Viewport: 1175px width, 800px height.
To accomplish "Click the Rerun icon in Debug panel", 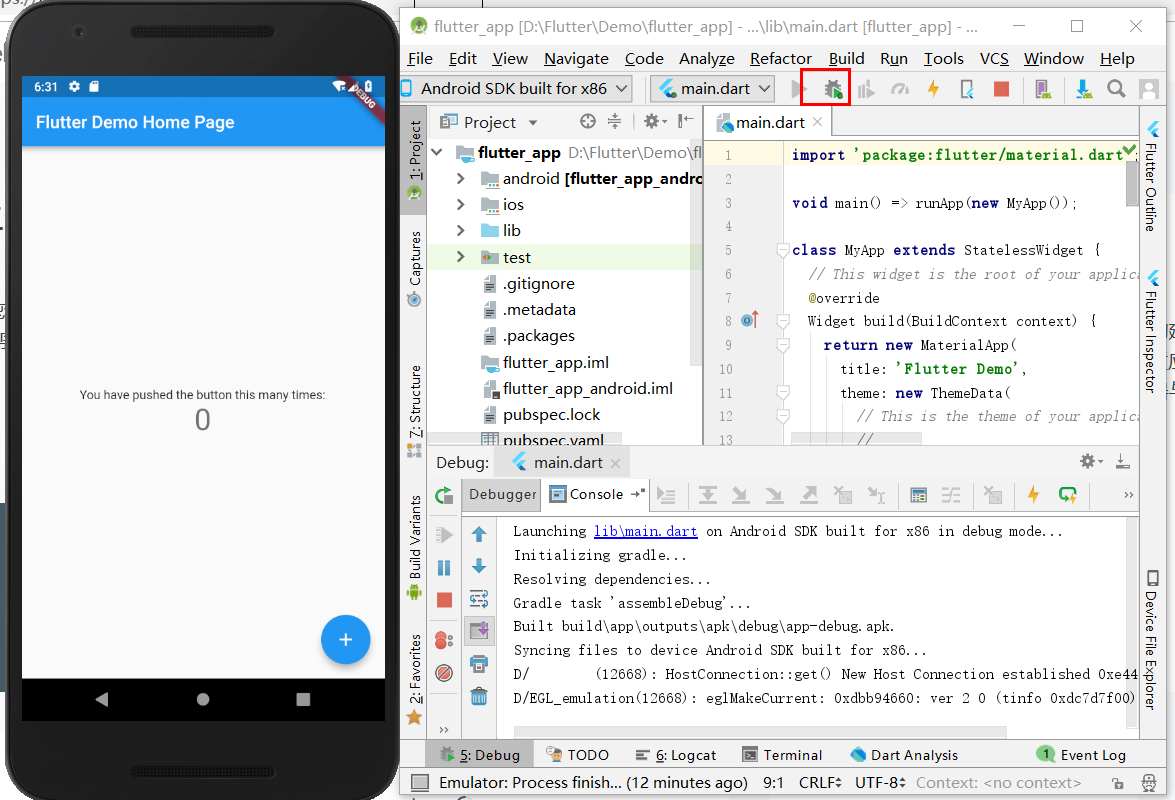I will [x=444, y=495].
